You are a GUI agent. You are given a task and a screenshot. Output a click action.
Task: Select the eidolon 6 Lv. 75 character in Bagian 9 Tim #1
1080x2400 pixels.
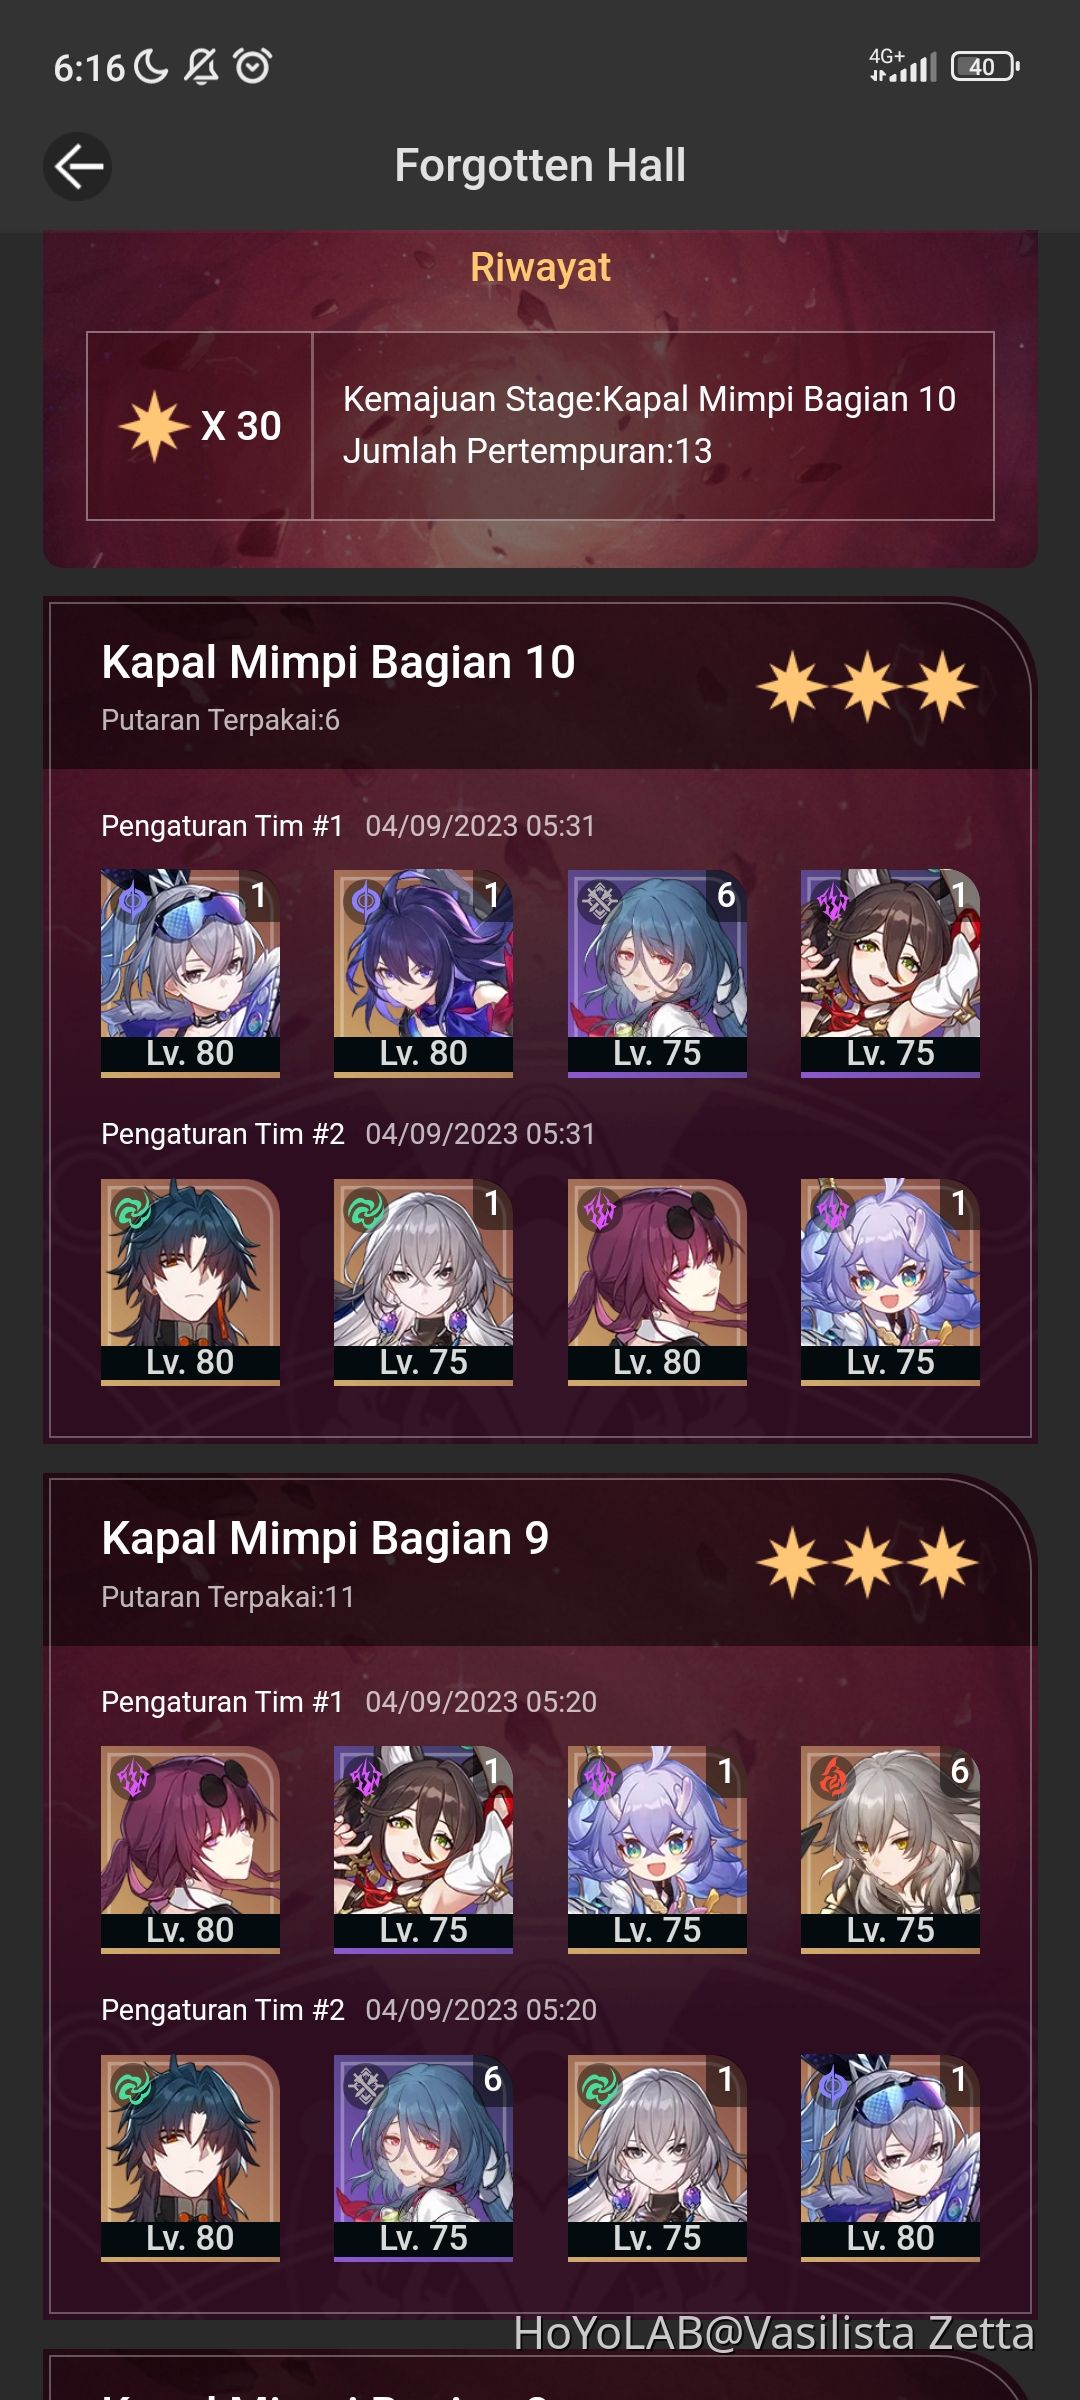[x=890, y=1850]
